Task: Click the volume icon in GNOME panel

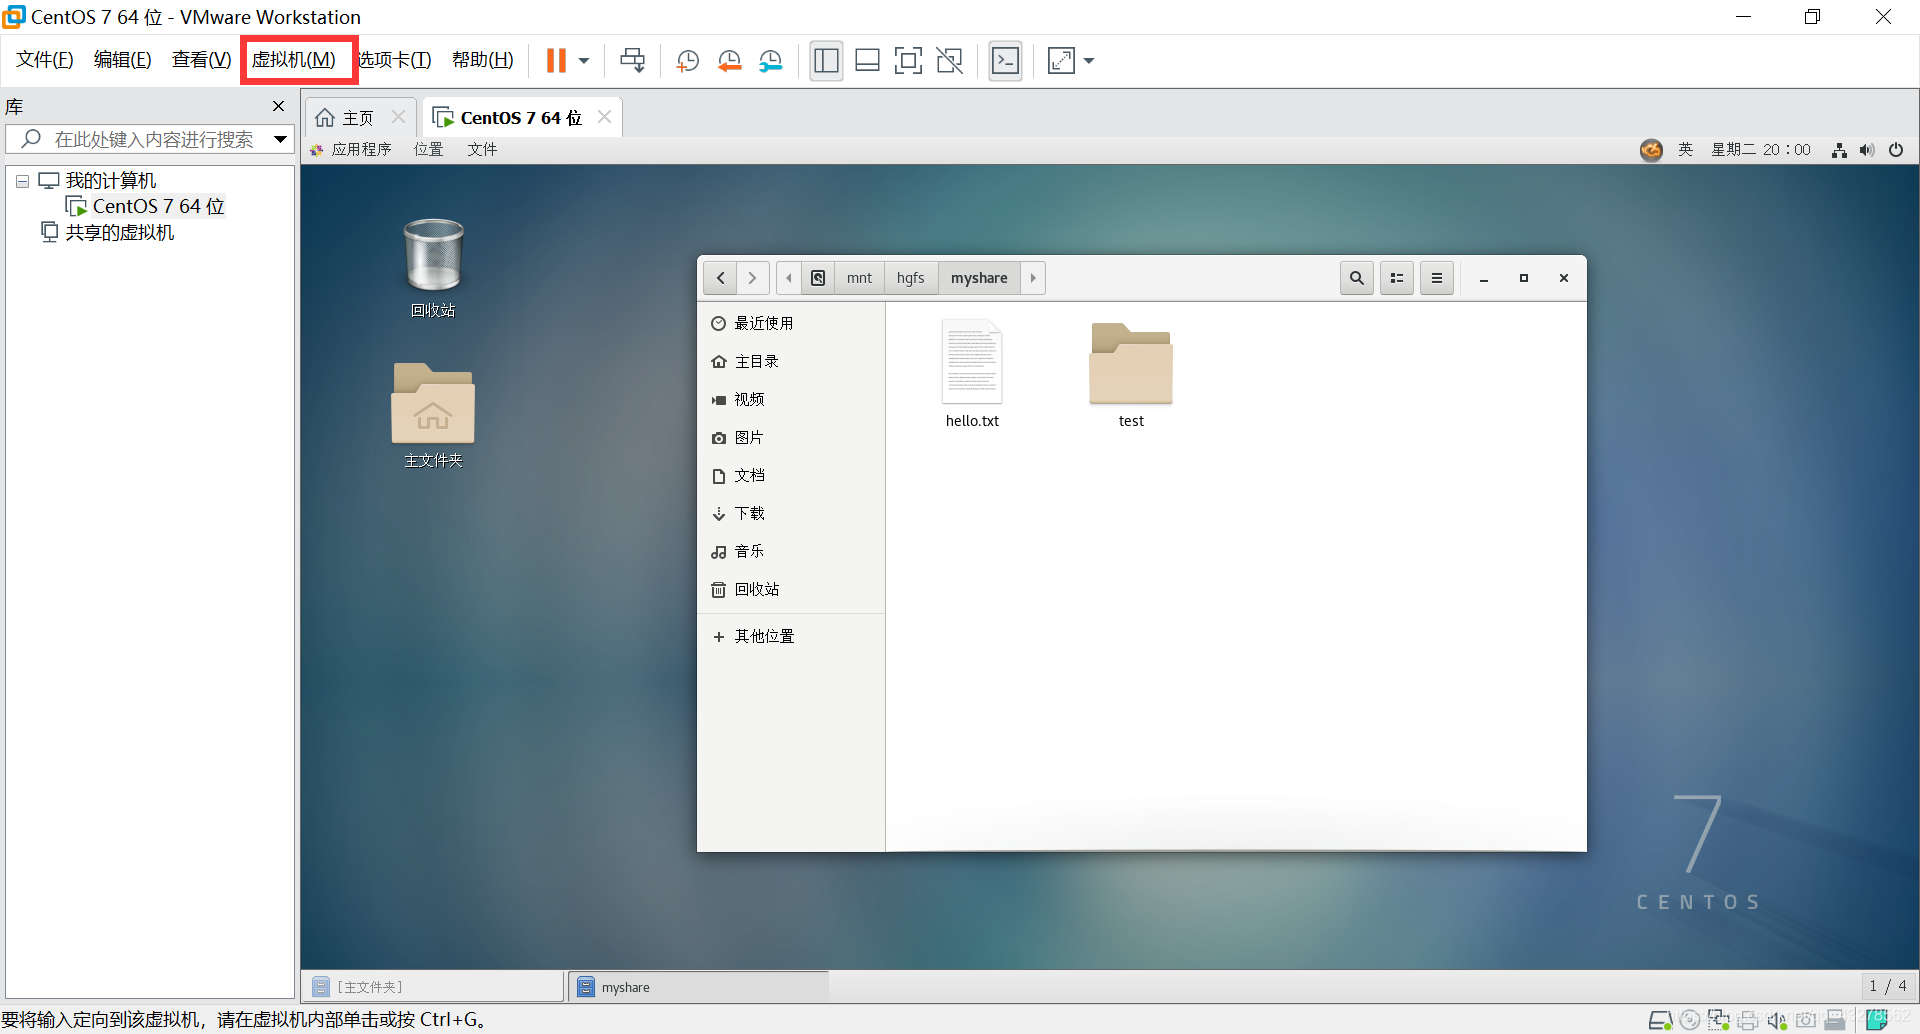Action: click(x=1867, y=150)
